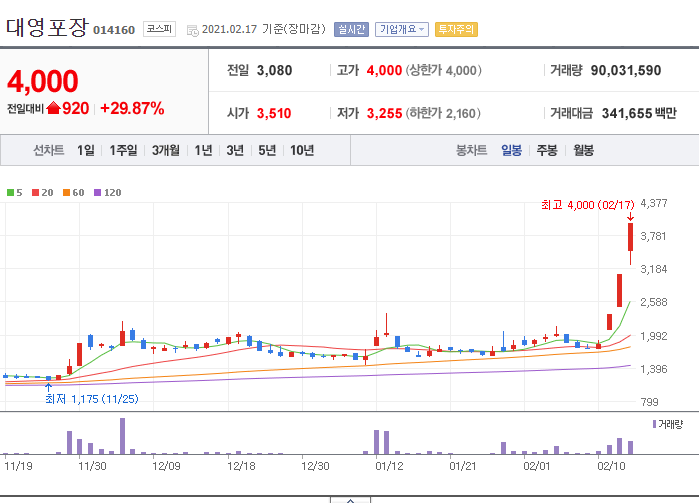Click the 최저 1,175 (11/25) annotation
The width and height of the screenshot is (699, 503).
tap(92, 399)
